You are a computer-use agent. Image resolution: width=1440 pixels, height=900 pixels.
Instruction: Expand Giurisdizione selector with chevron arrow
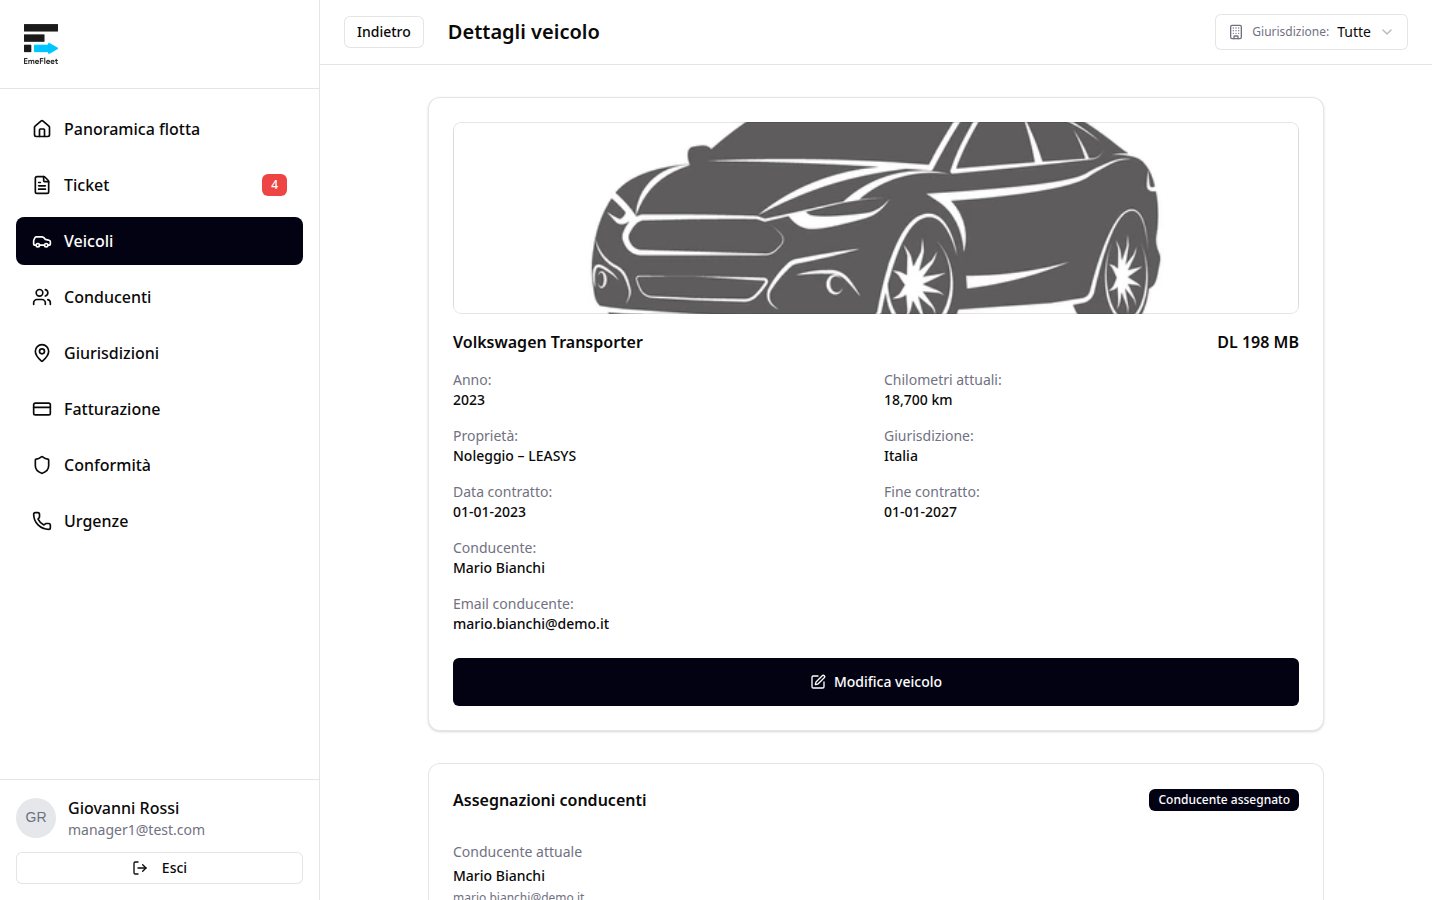[x=1387, y=32]
